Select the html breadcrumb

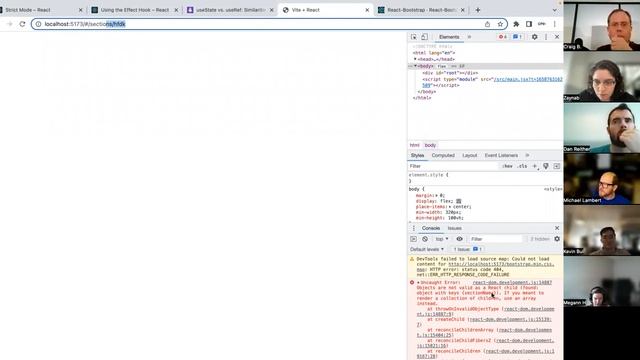[414, 145]
